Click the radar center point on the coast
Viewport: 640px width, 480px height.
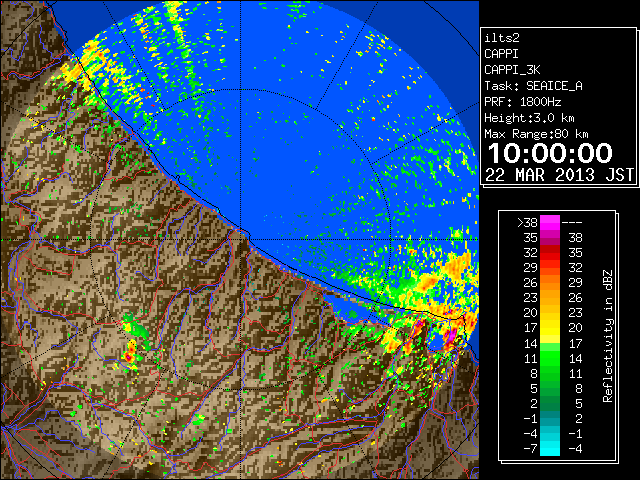(241, 240)
